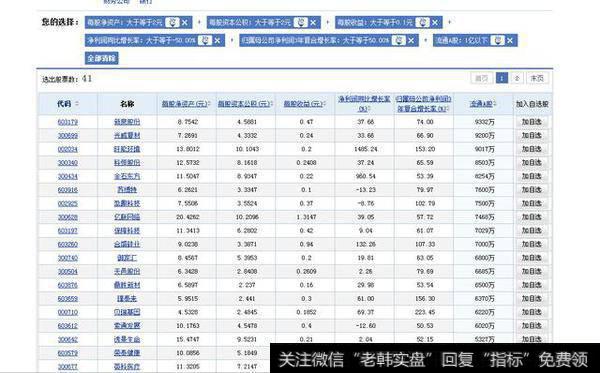Sort by 流通A股 column header
The width and height of the screenshot is (600, 373).
(x=483, y=104)
